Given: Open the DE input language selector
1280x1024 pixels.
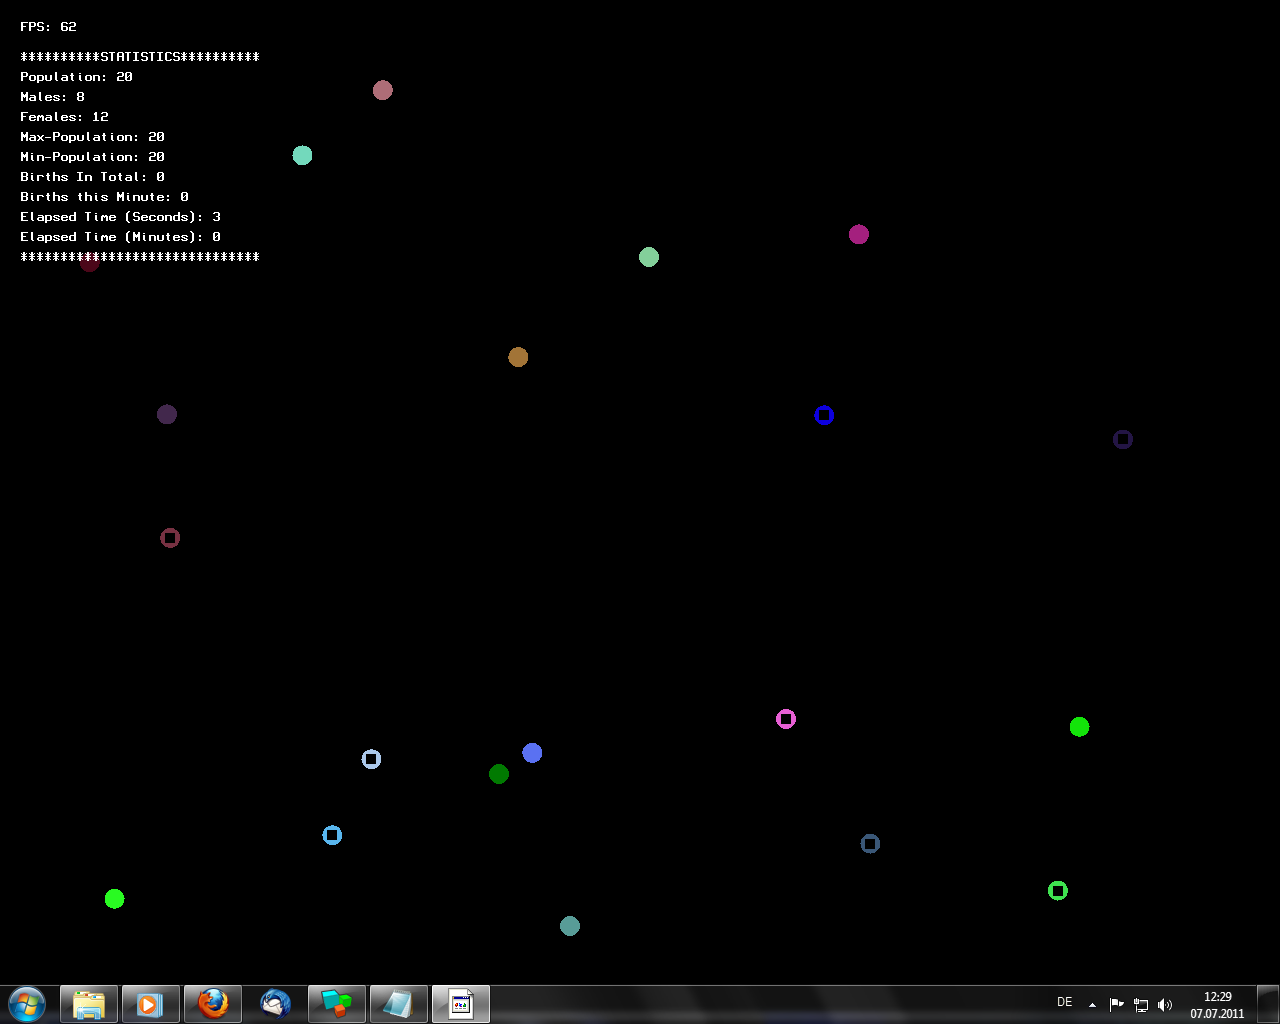Looking at the screenshot, I should 1064,1002.
